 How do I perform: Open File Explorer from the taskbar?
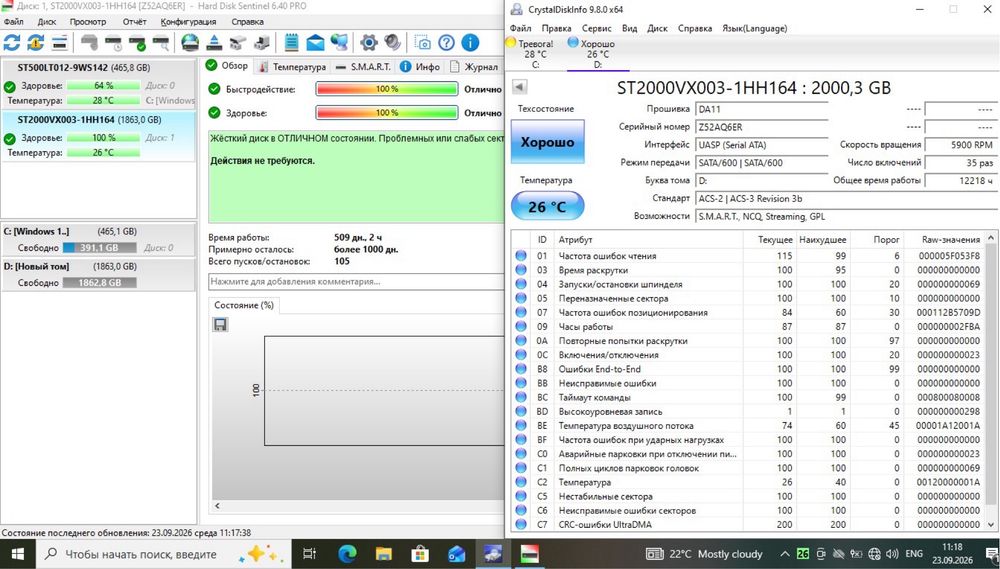click(383, 554)
